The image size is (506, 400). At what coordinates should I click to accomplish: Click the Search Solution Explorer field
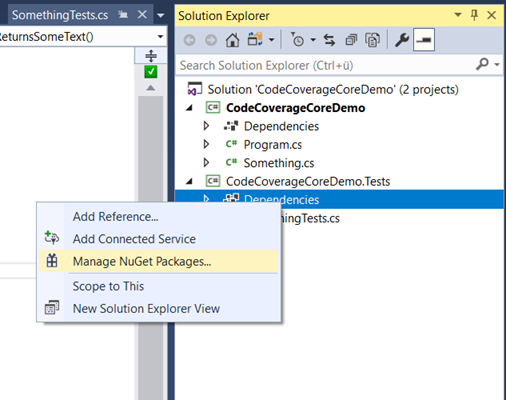(325, 65)
